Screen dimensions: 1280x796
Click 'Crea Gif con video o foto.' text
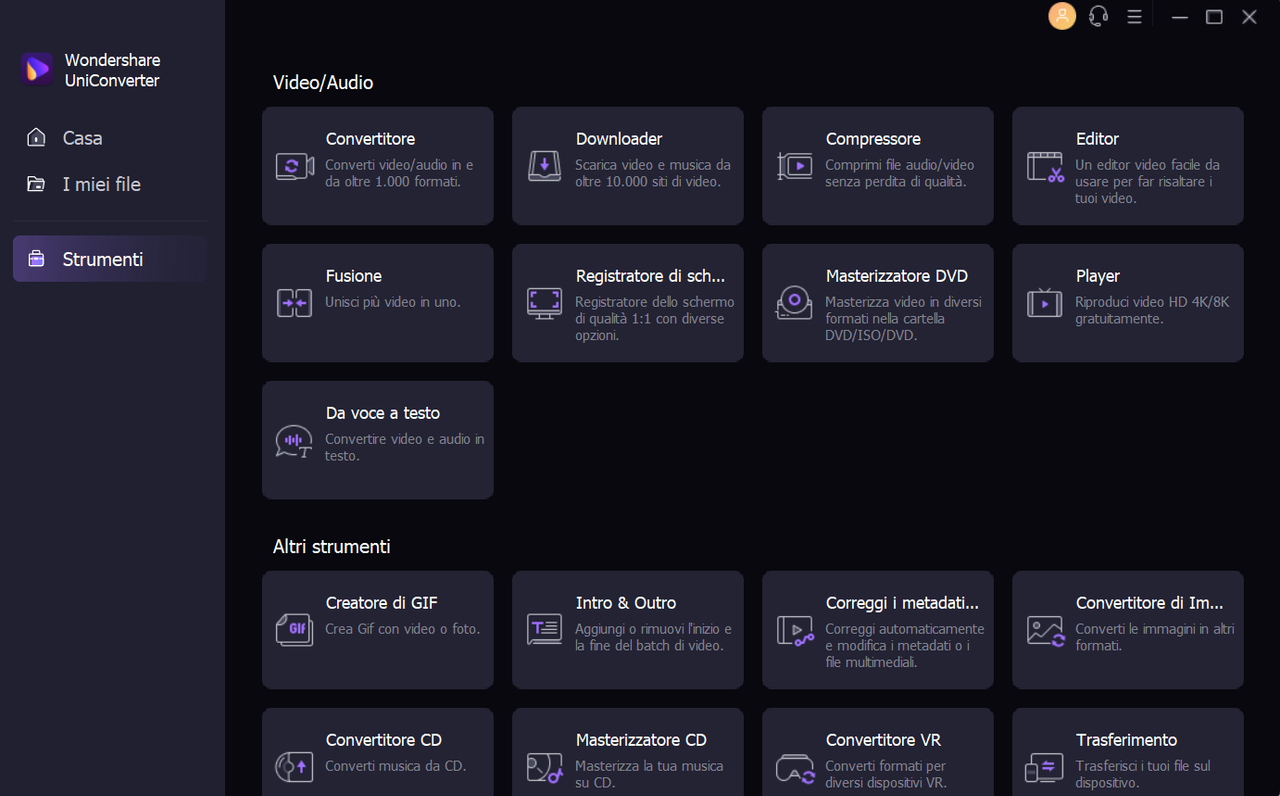(403, 629)
